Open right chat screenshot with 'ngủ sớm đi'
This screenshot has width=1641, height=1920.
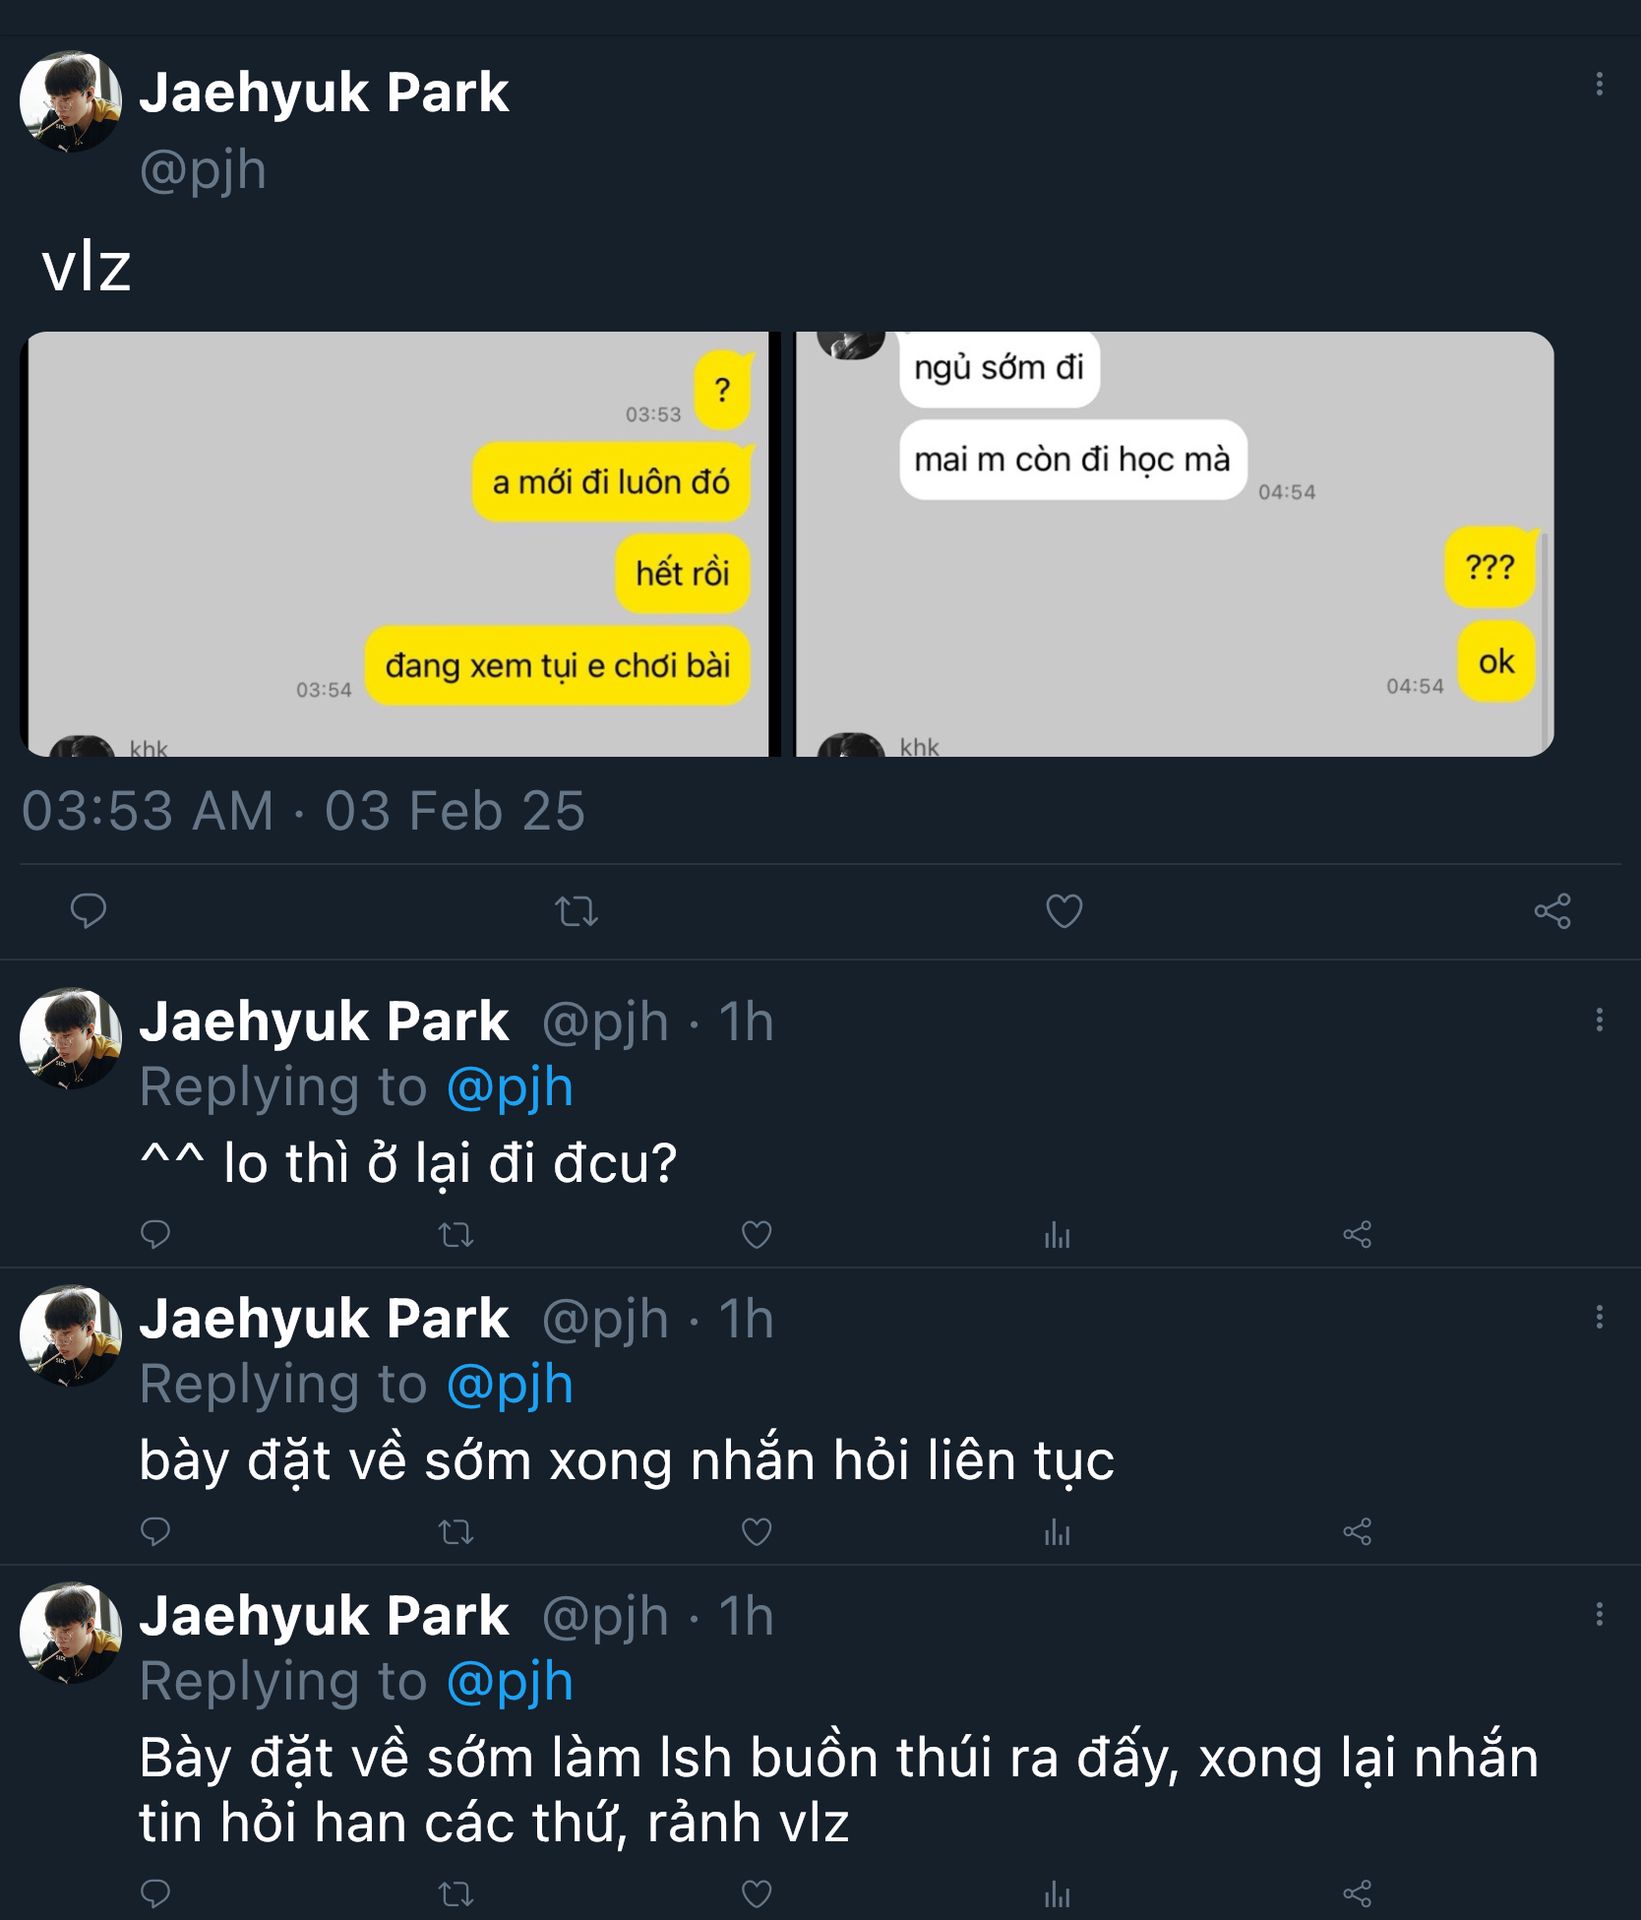coord(1174,544)
